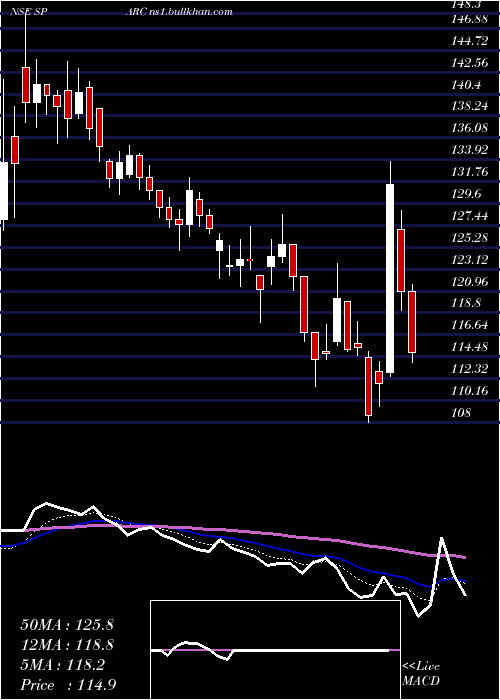Click the Price : 114.9 readout

[70, 685]
